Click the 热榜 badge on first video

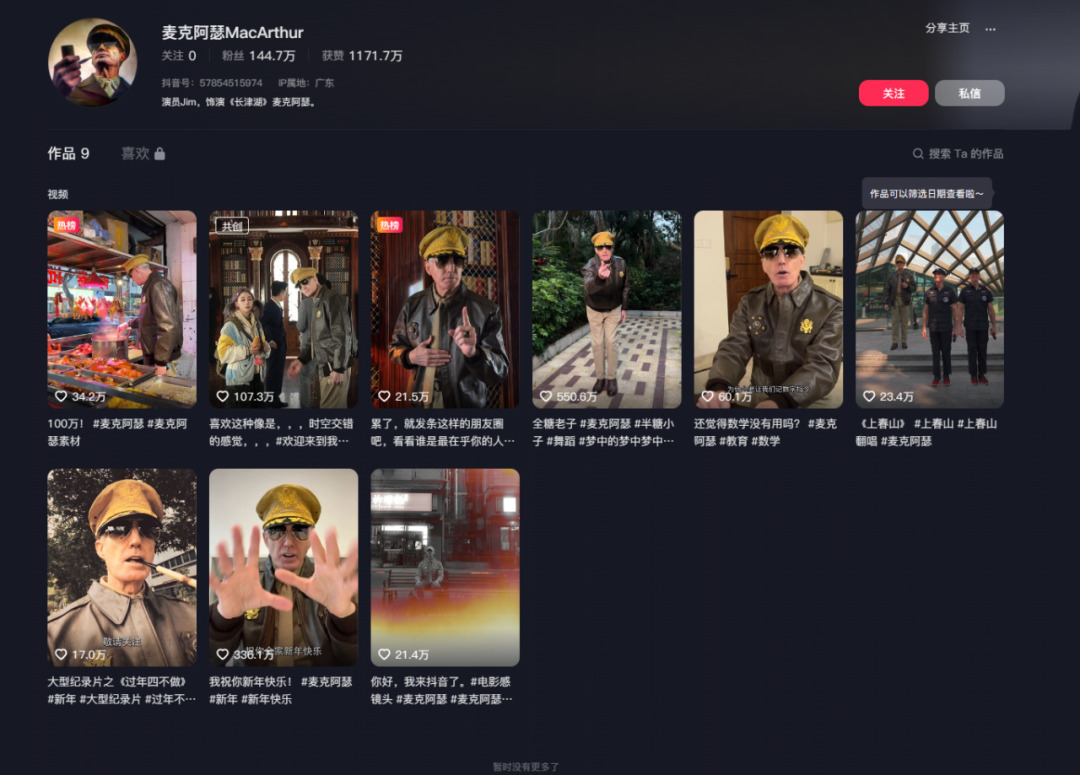(65, 226)
